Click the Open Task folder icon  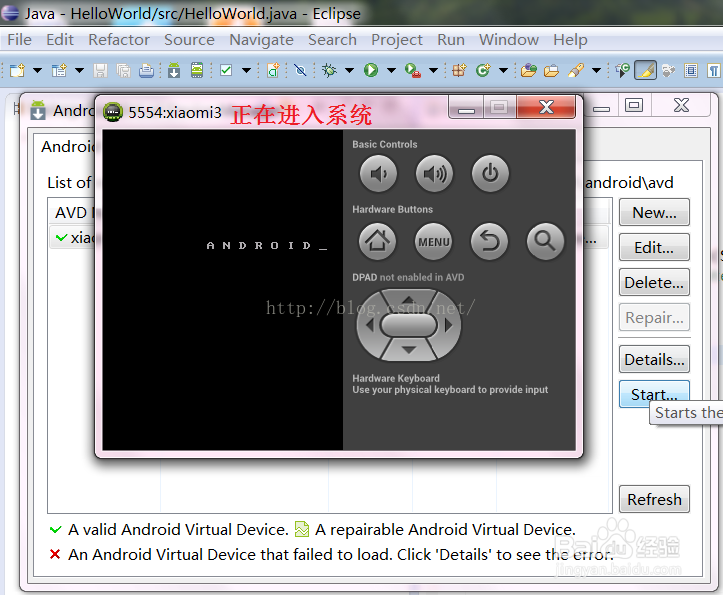tap(551, 71)
